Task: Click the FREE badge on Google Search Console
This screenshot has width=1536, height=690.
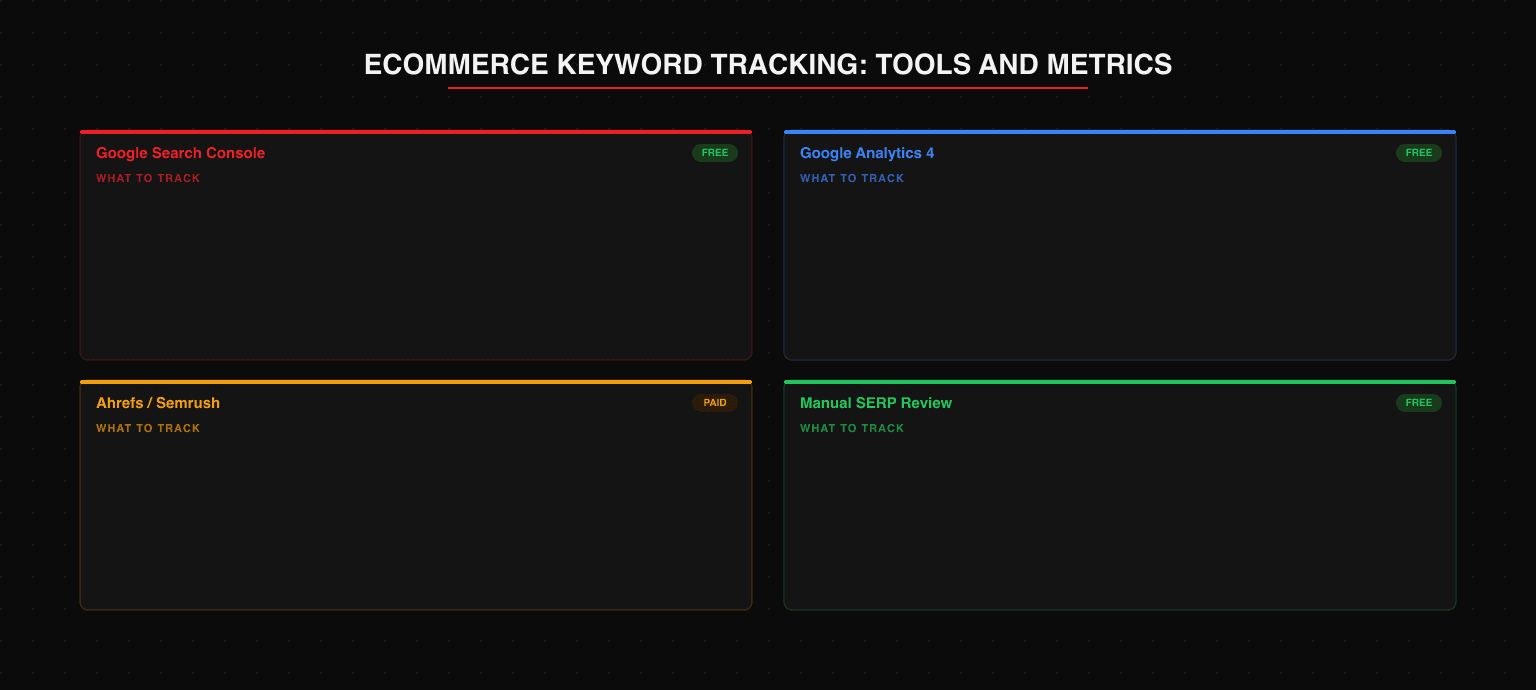Action: (715, 153)
